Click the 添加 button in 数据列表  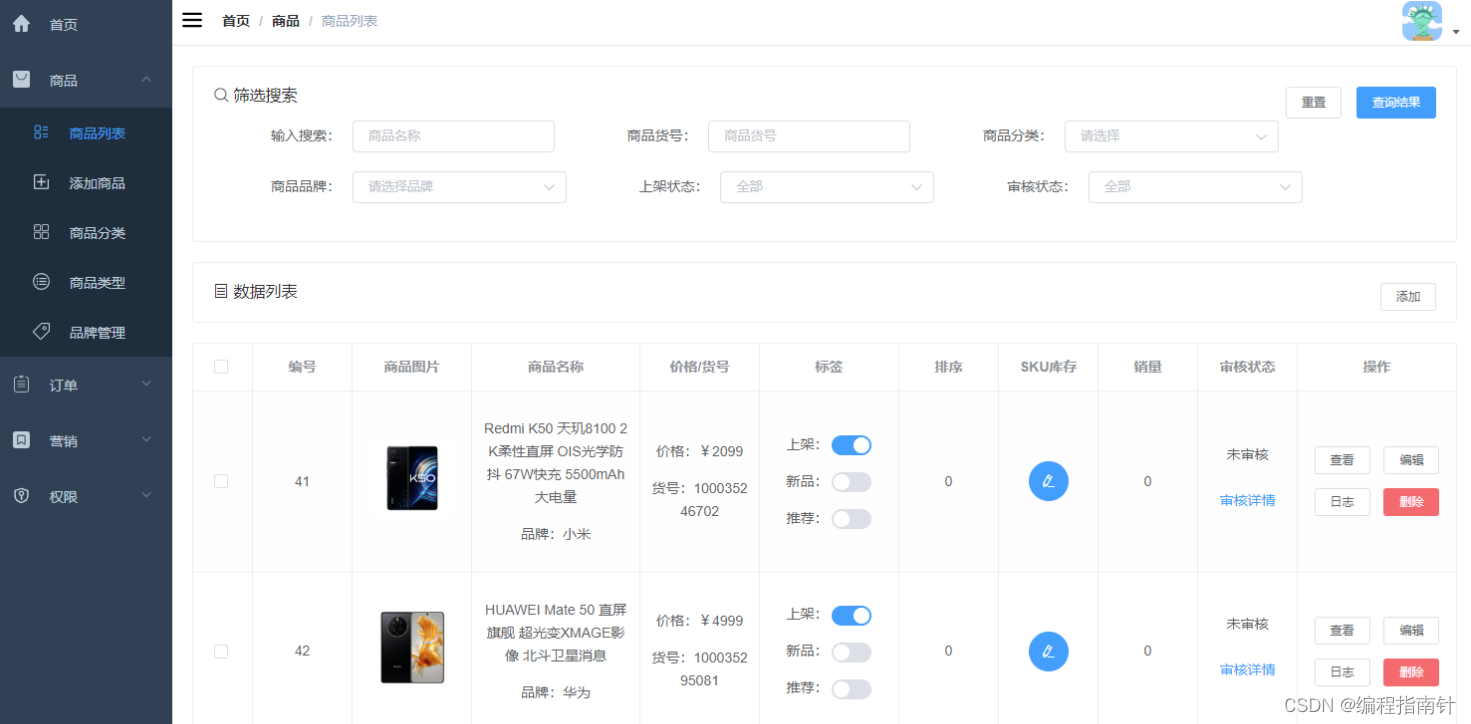pyautogui.click(x=1408, y=296)
